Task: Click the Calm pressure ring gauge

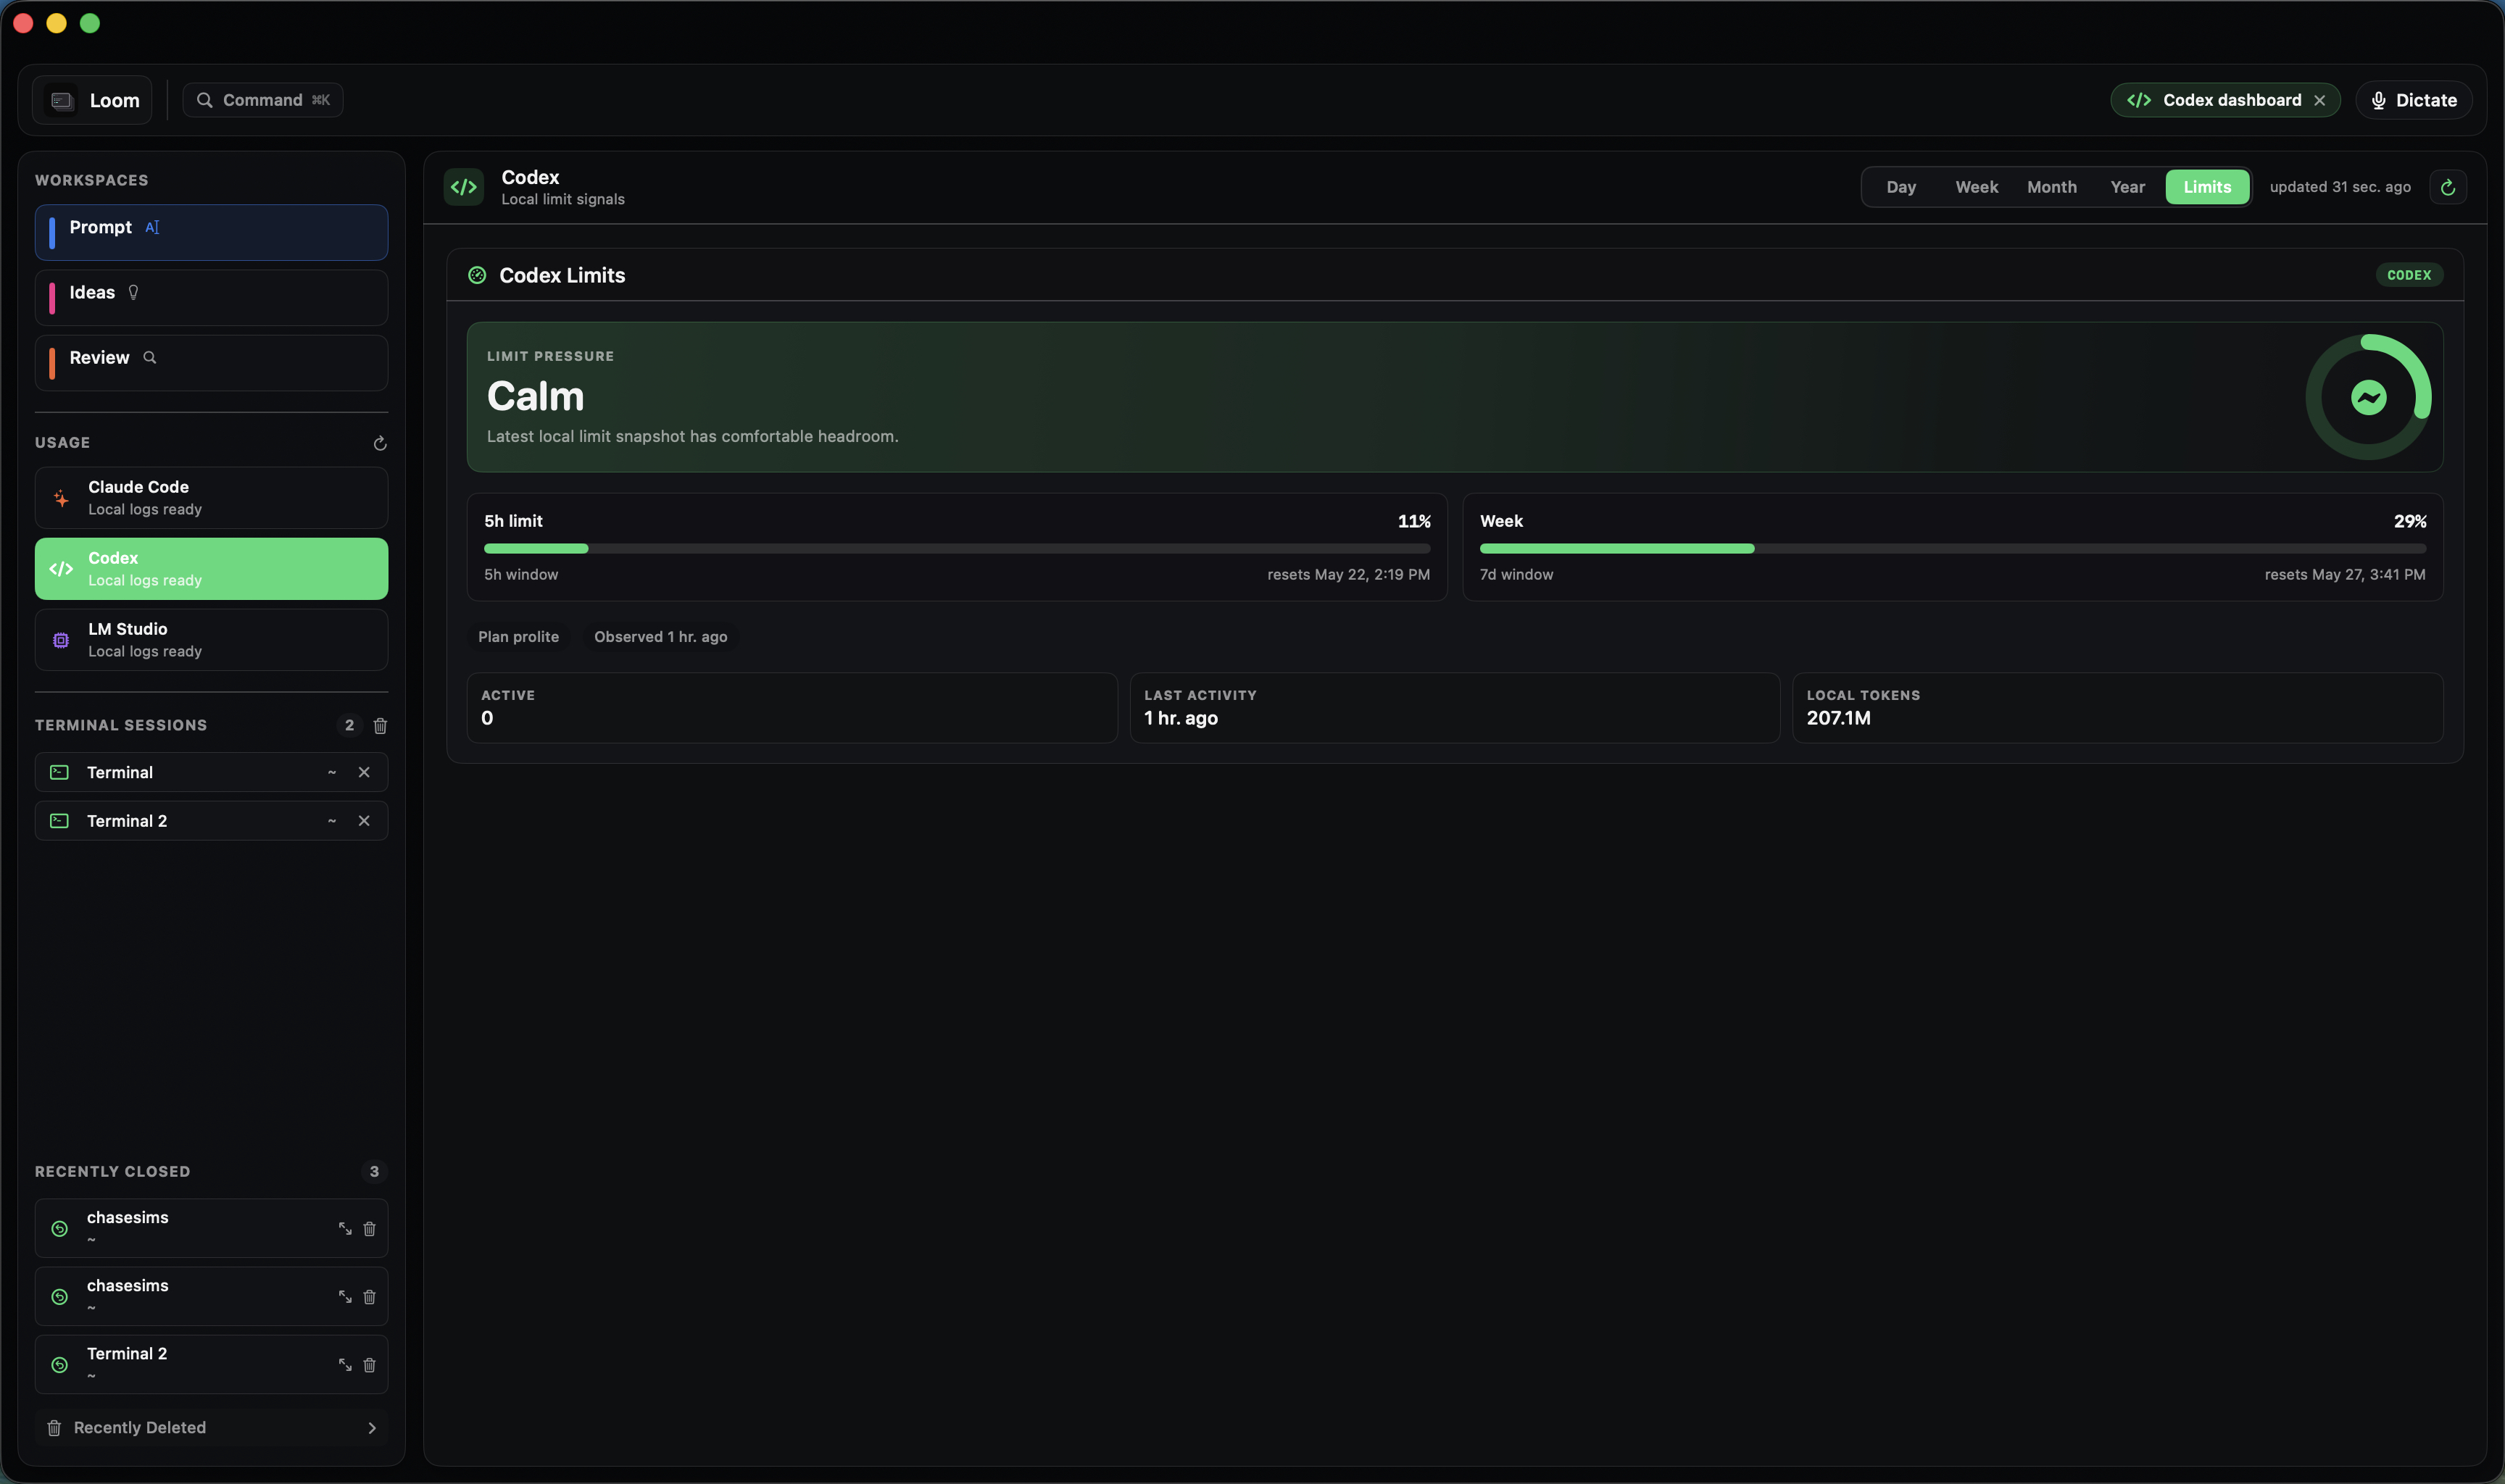Action: tap(2368, 397)
